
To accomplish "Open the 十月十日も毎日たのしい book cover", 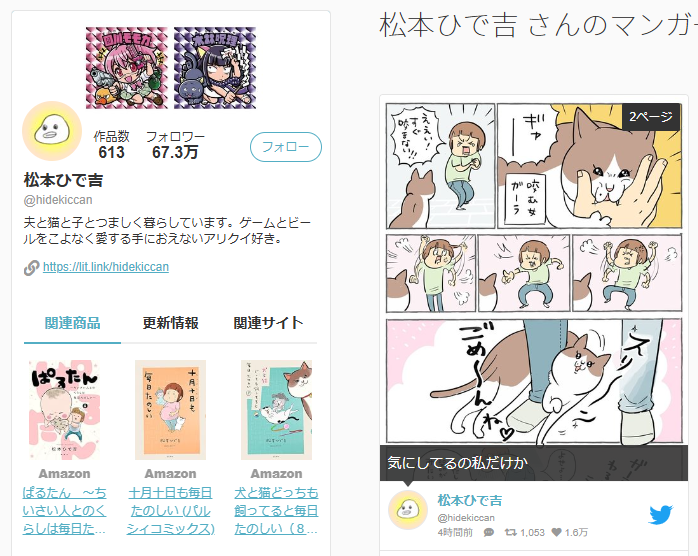I will click(x=170, y=410).
